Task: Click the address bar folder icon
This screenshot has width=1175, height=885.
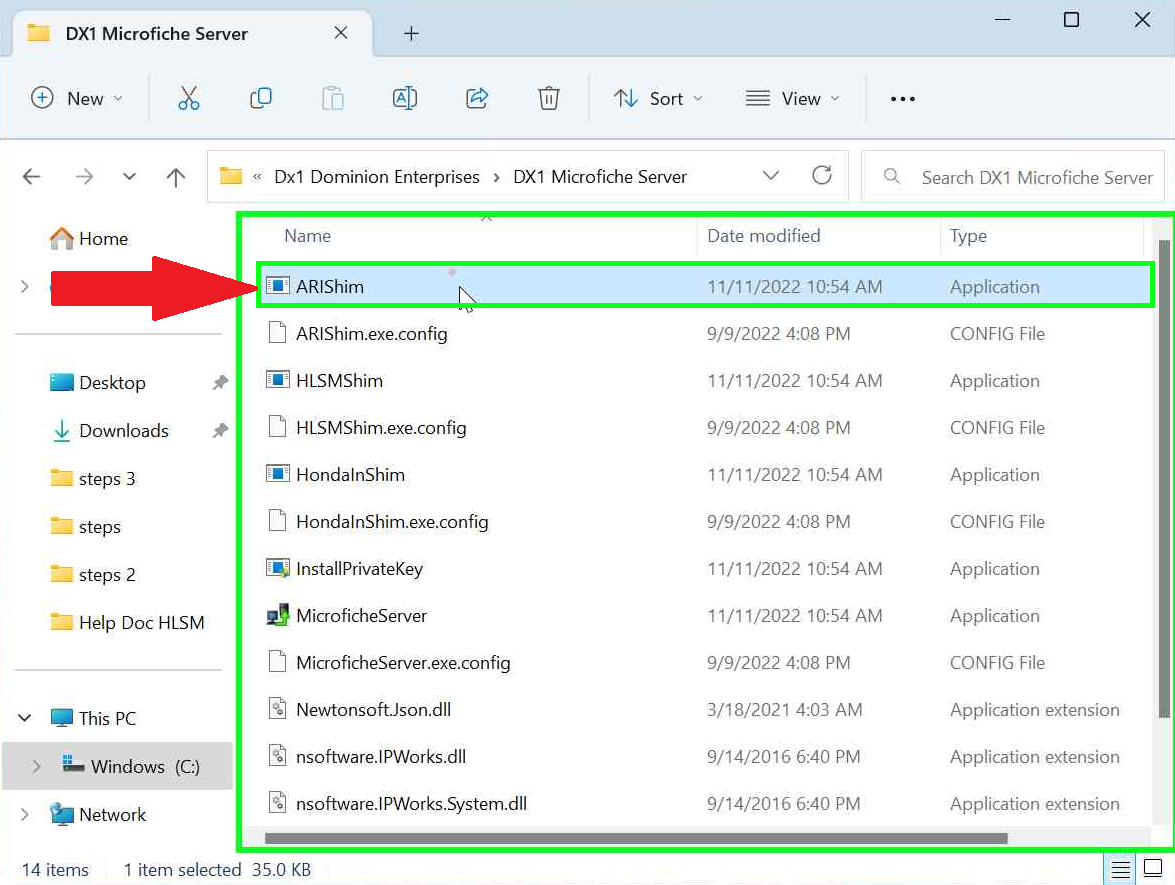Action: coord(231,176)
